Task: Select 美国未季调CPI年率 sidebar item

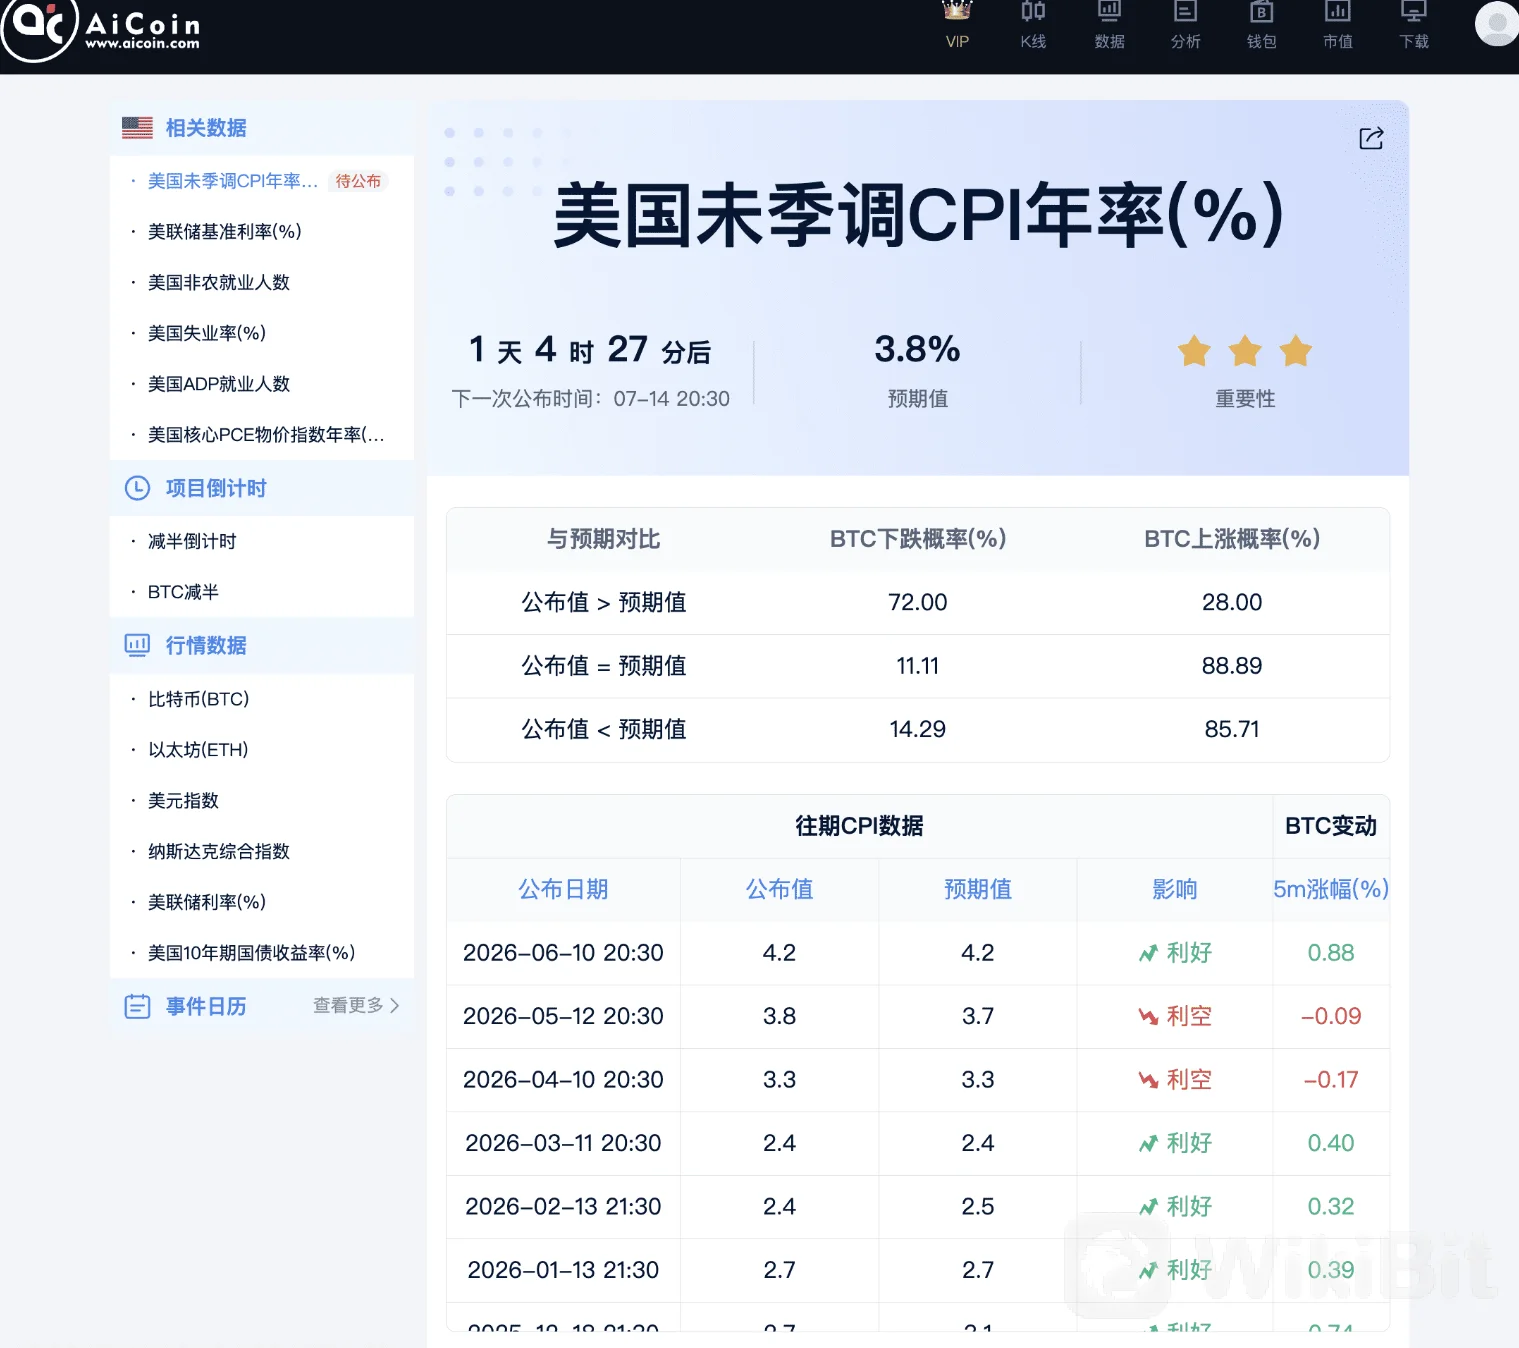Action: [x=233, y=181]
